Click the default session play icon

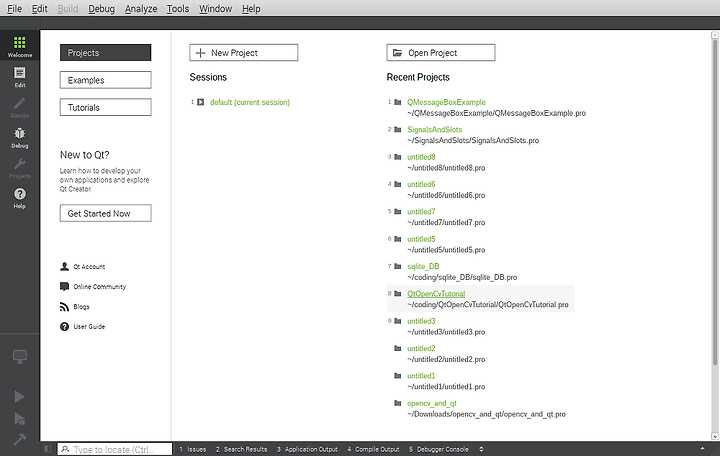coord(201,102)
